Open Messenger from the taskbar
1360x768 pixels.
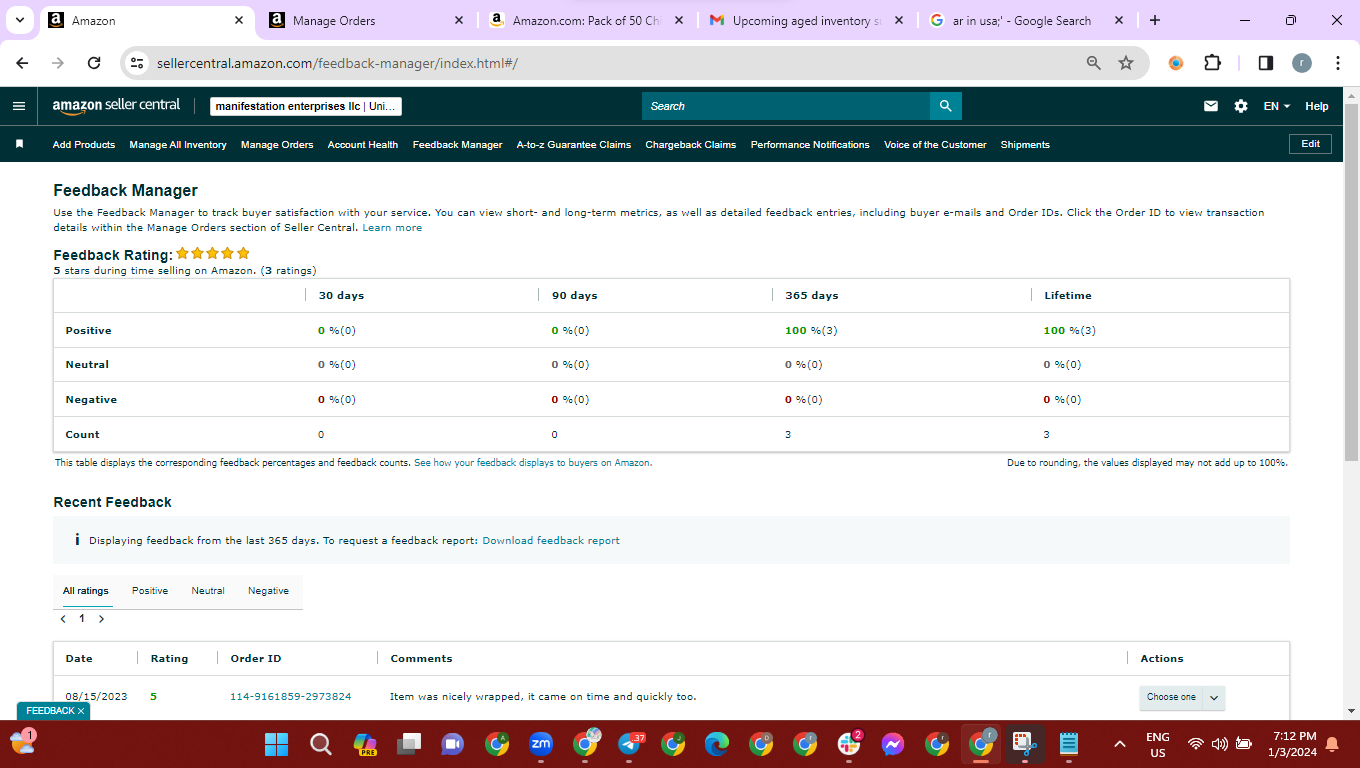(893, 744)
